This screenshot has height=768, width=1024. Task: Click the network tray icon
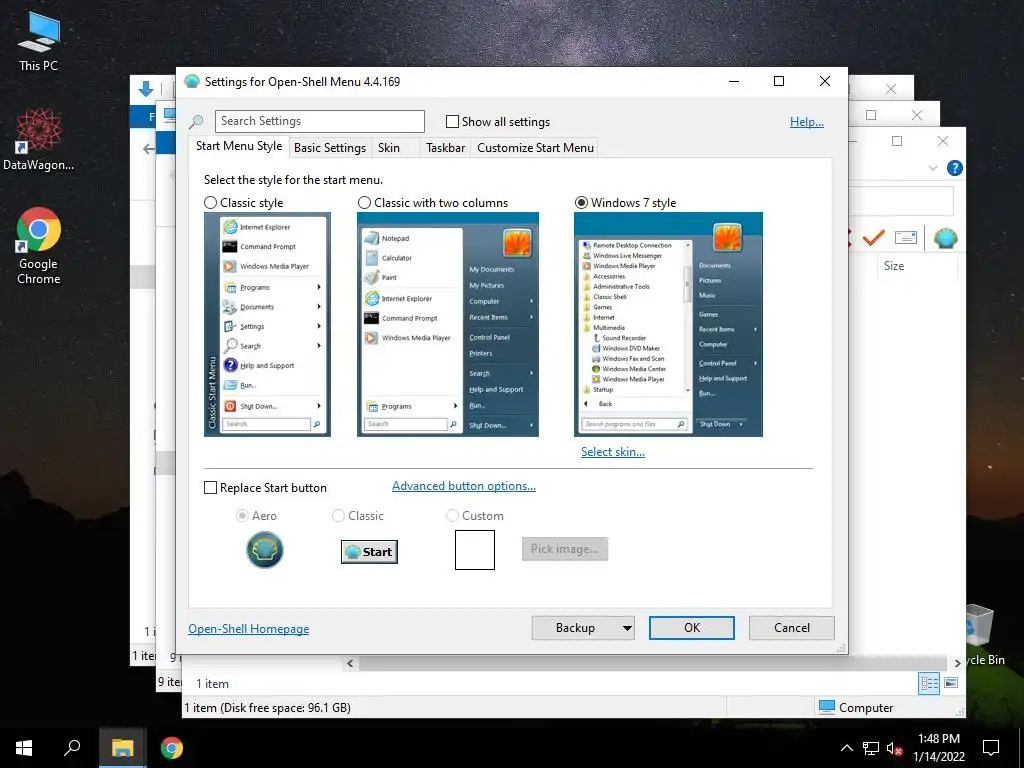pyautogui.click(x=871, y=748)
